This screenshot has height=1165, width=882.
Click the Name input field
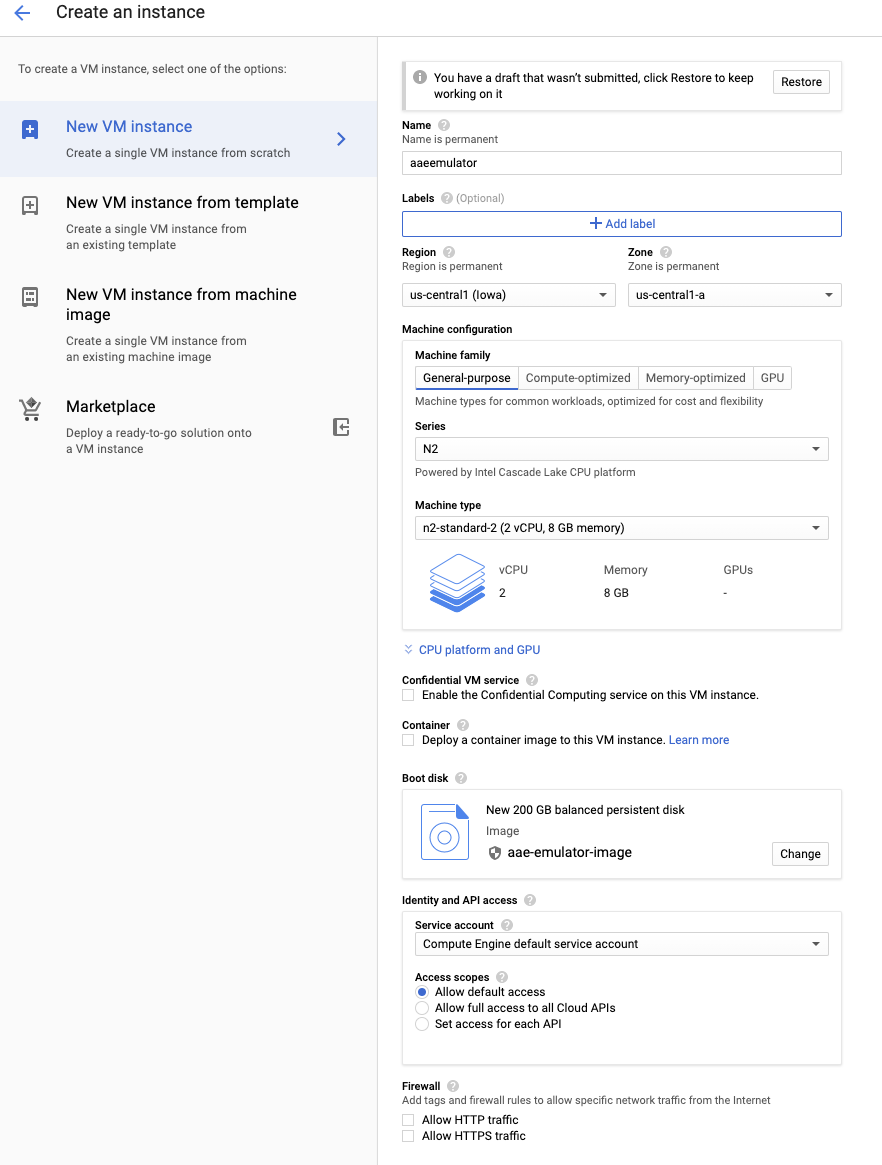(621, 163)
